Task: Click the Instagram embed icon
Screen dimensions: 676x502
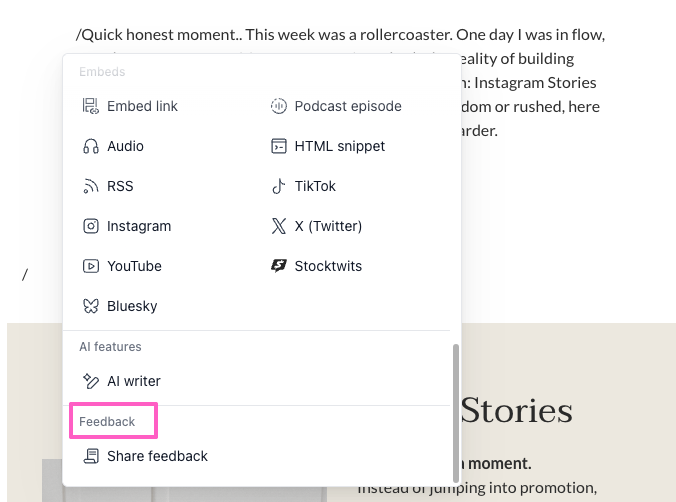Action: [x=91, y=226]
